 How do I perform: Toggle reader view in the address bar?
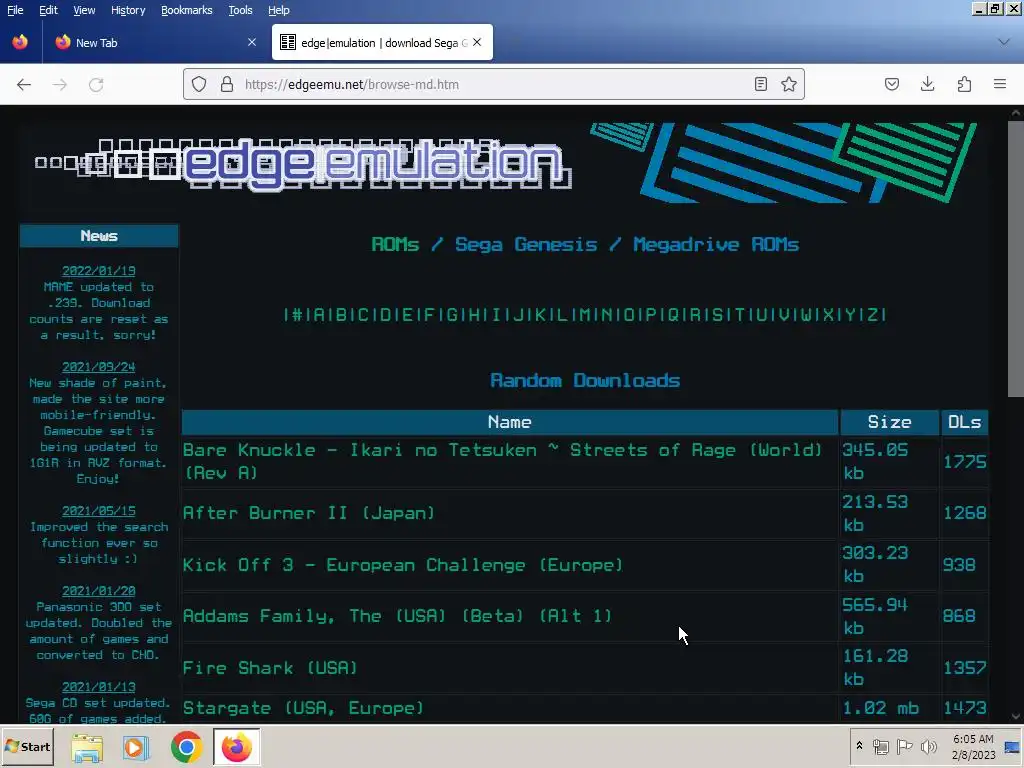coord(761,84)
